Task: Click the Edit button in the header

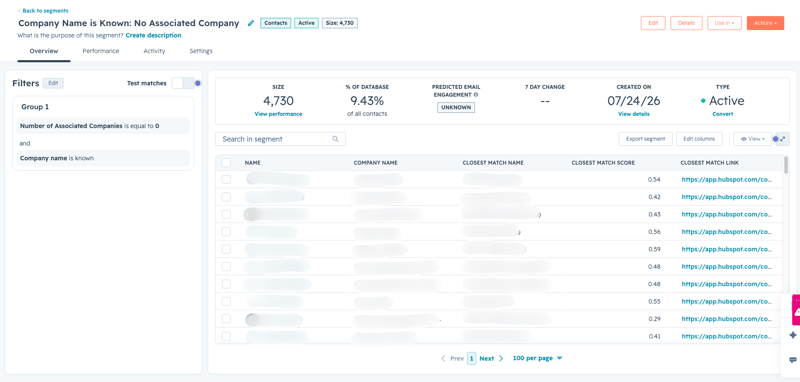Action: [653, 23]
